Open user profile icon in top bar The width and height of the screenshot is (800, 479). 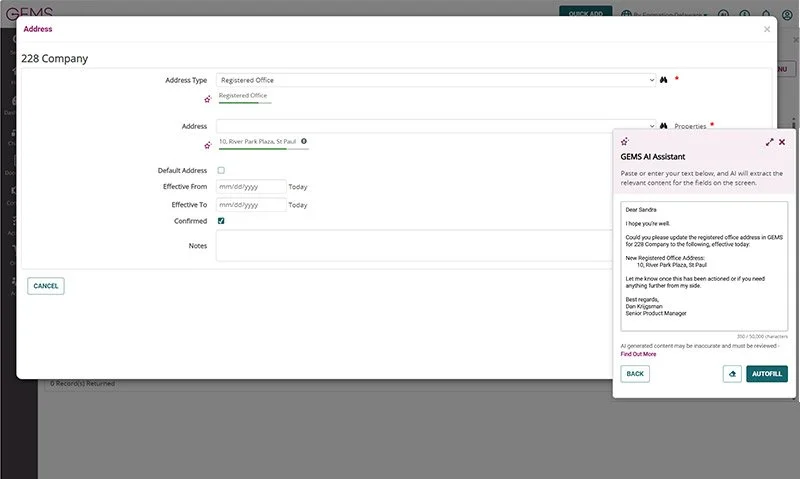pyautogui.click(x=787, y=15)
